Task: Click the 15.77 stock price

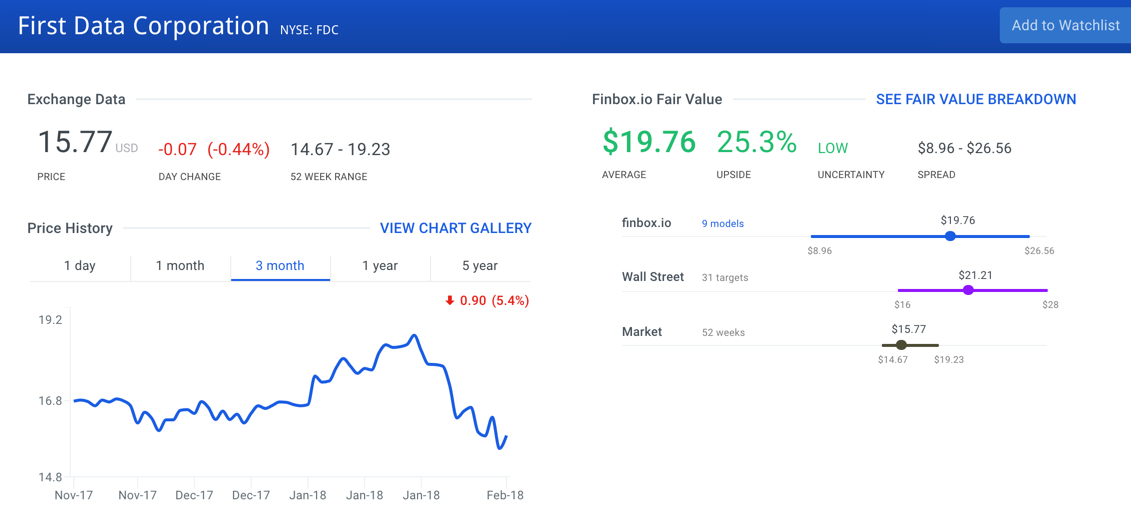Action: click(x=75, y=142)
